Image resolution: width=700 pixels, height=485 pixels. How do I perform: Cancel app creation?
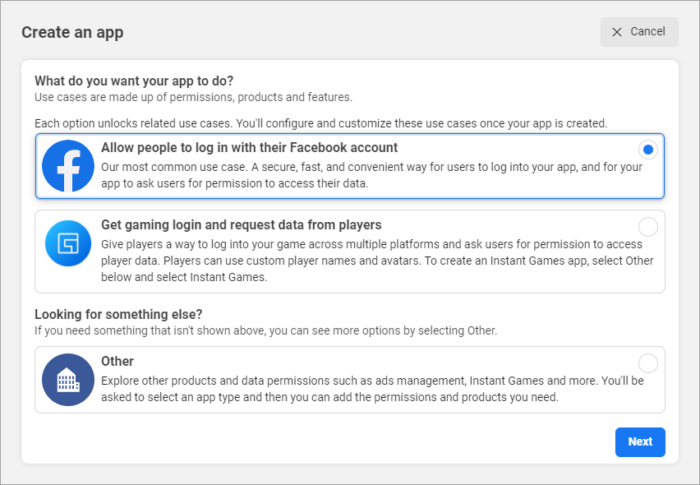[x=639, y=32]
